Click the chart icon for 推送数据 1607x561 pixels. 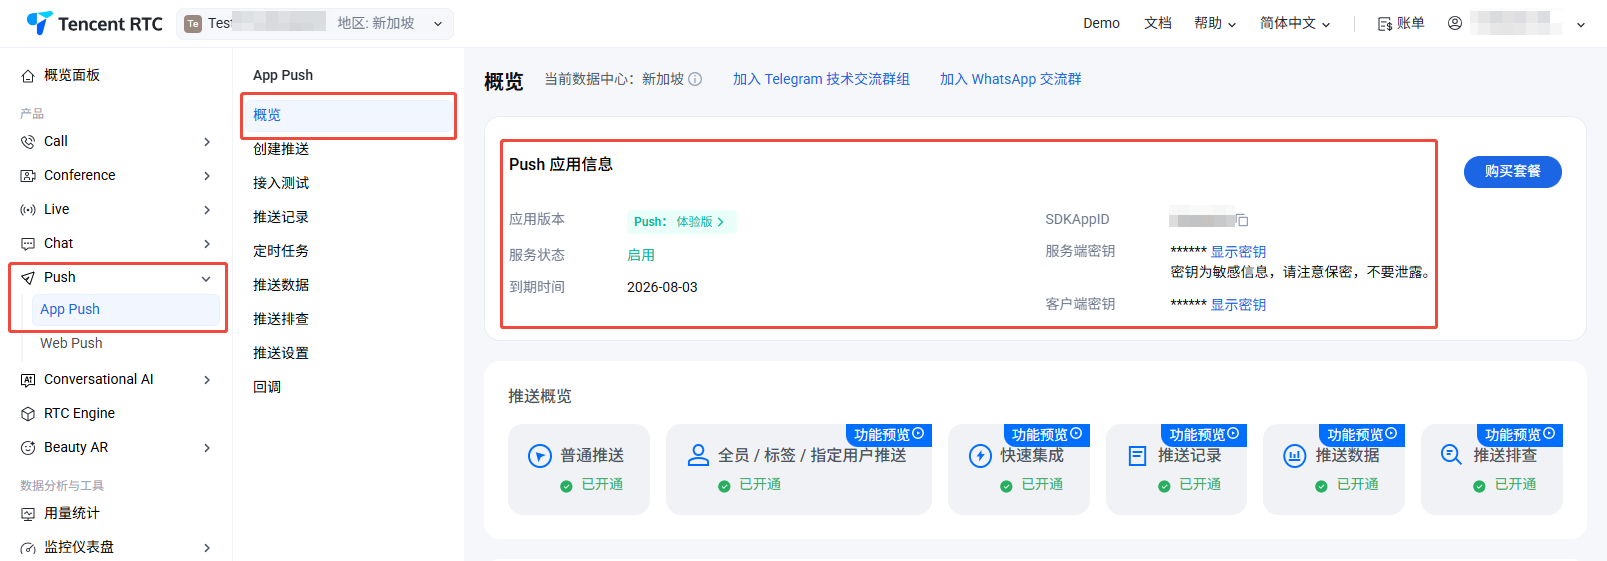click(x=1294, y=456)
